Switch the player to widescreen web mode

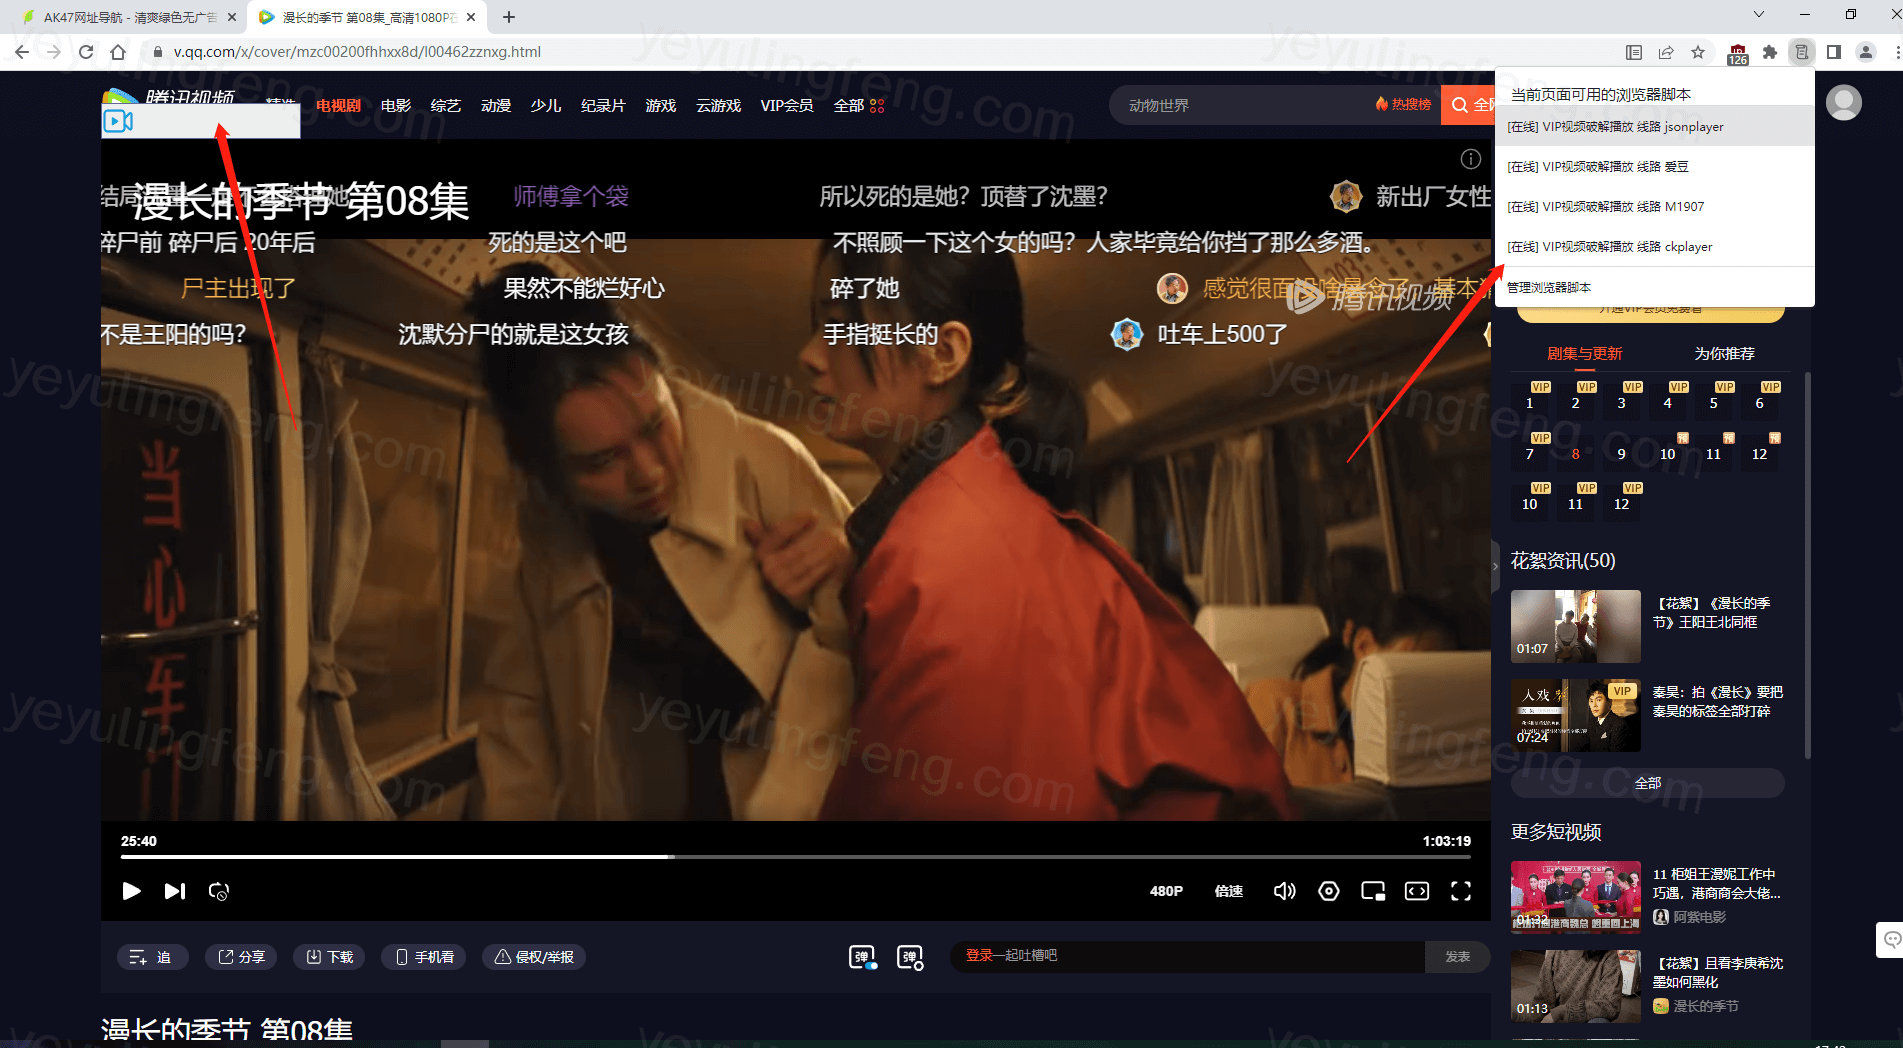[x=1417, y=891]
